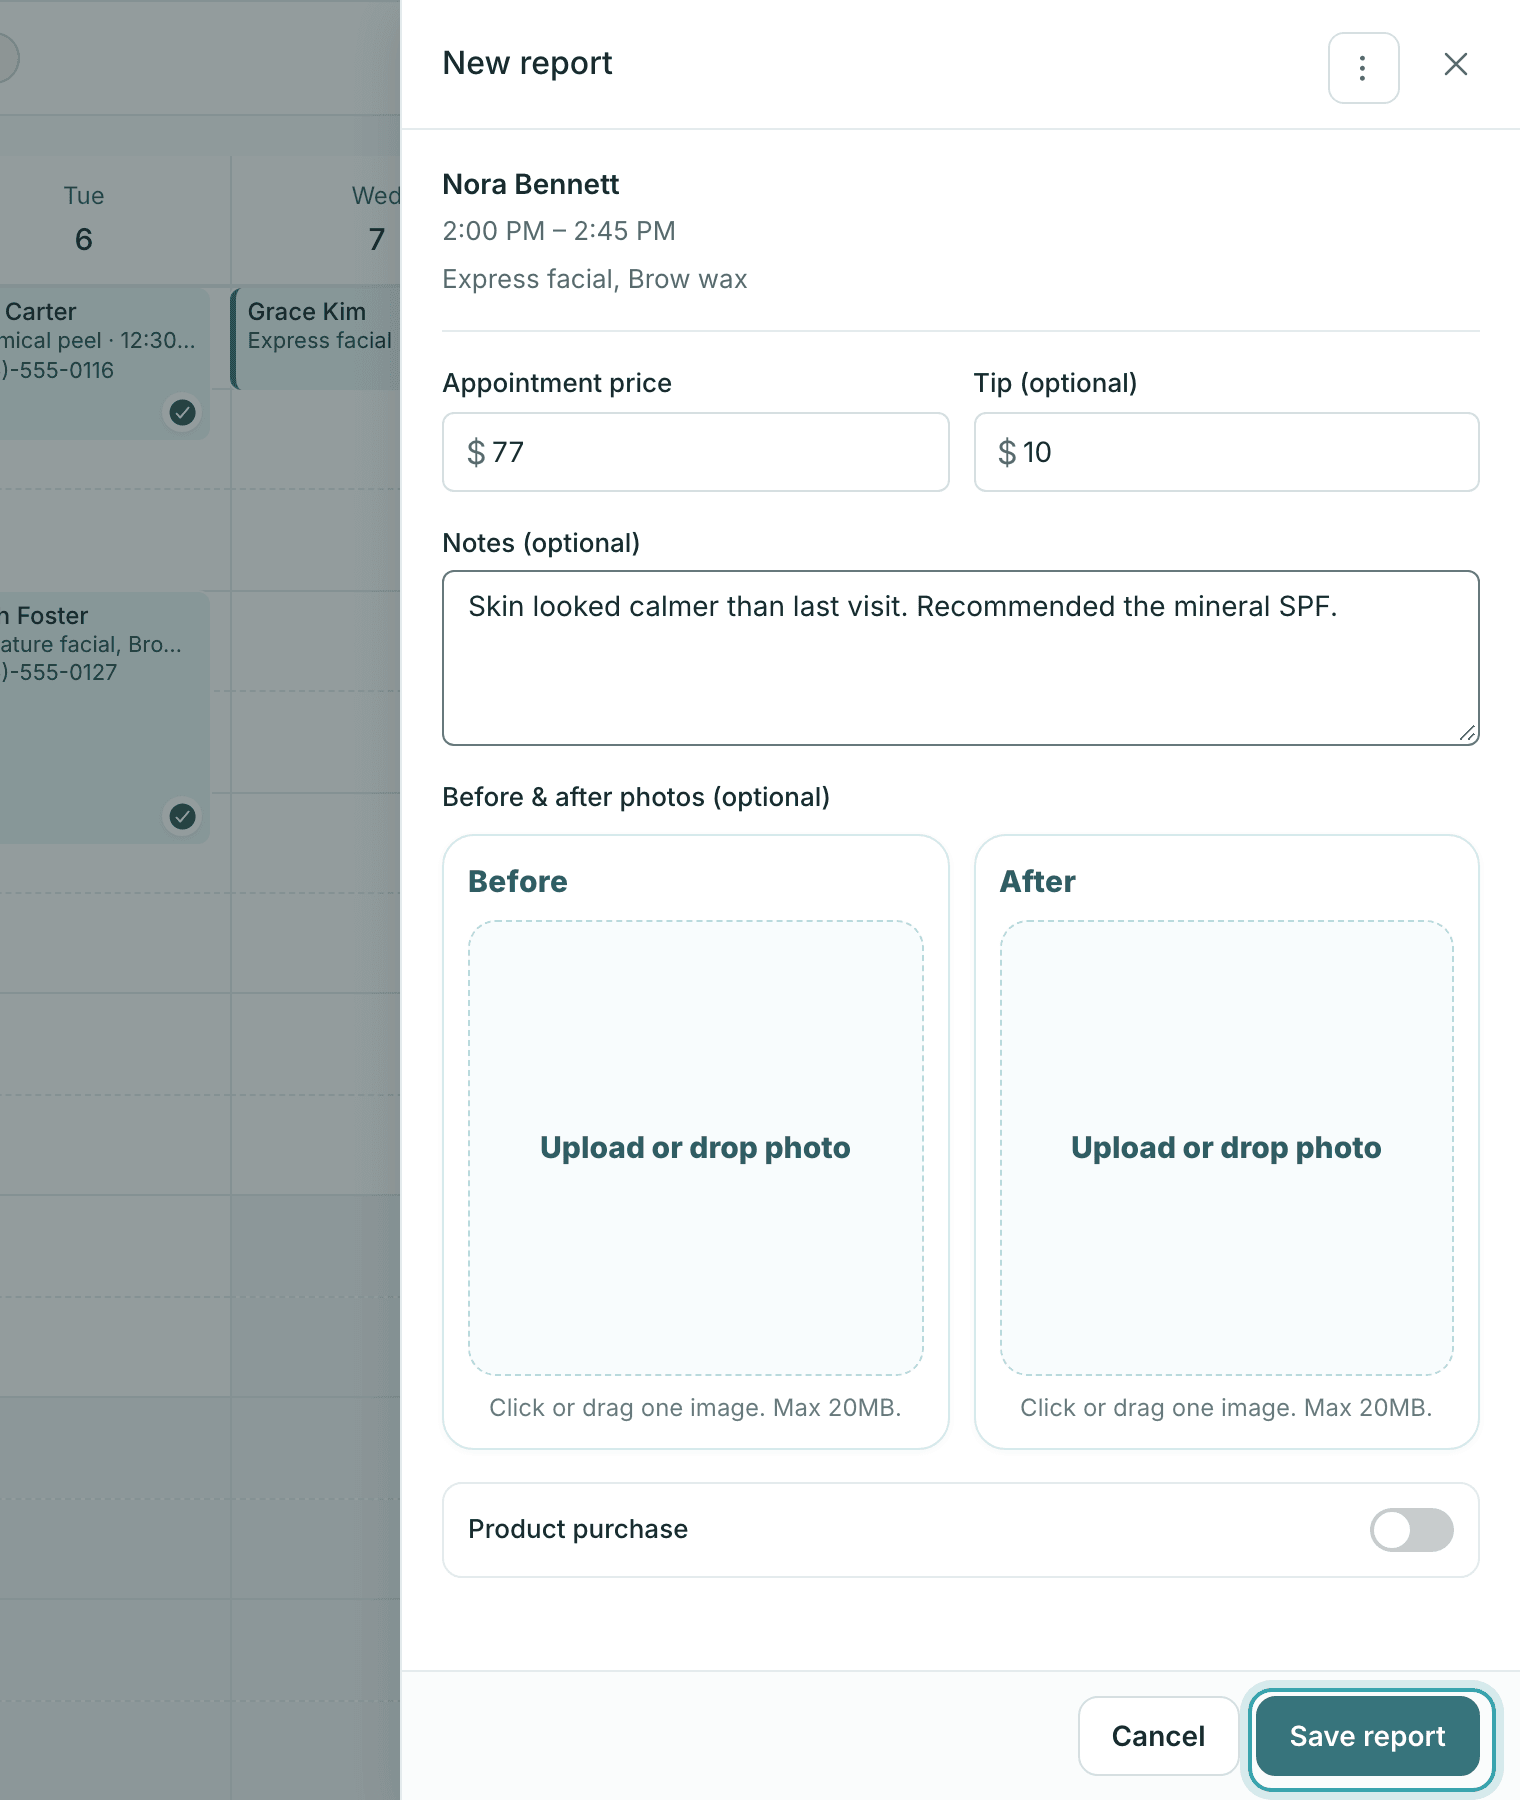The height and width of the screenshot is (1800, 1520).
Task: Cancel the new report
Action: (1158, 1736)
